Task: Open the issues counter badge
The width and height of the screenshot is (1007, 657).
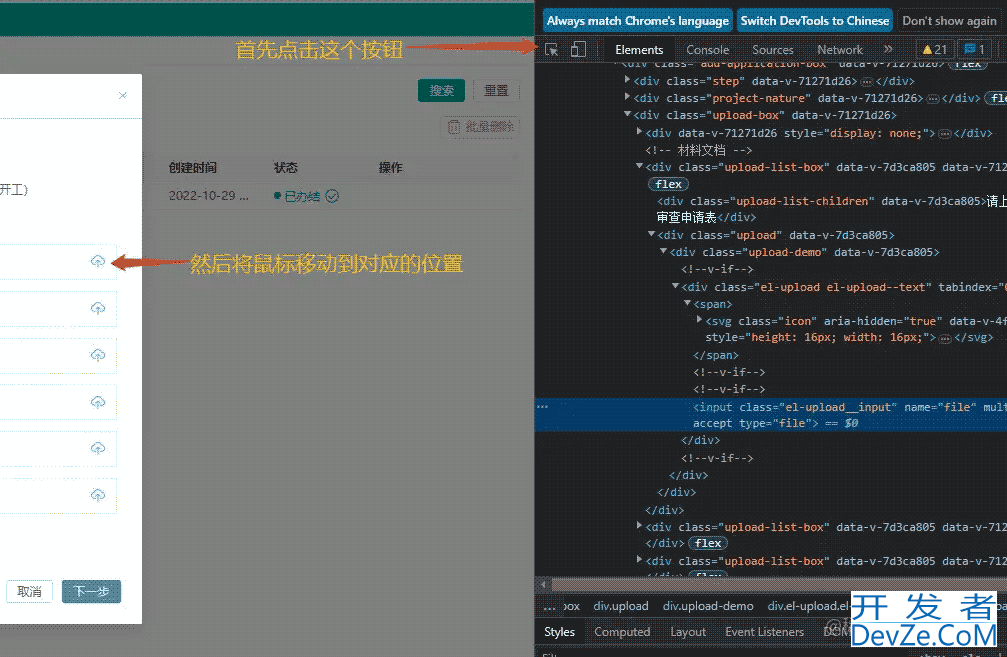Action: point(974,49)
